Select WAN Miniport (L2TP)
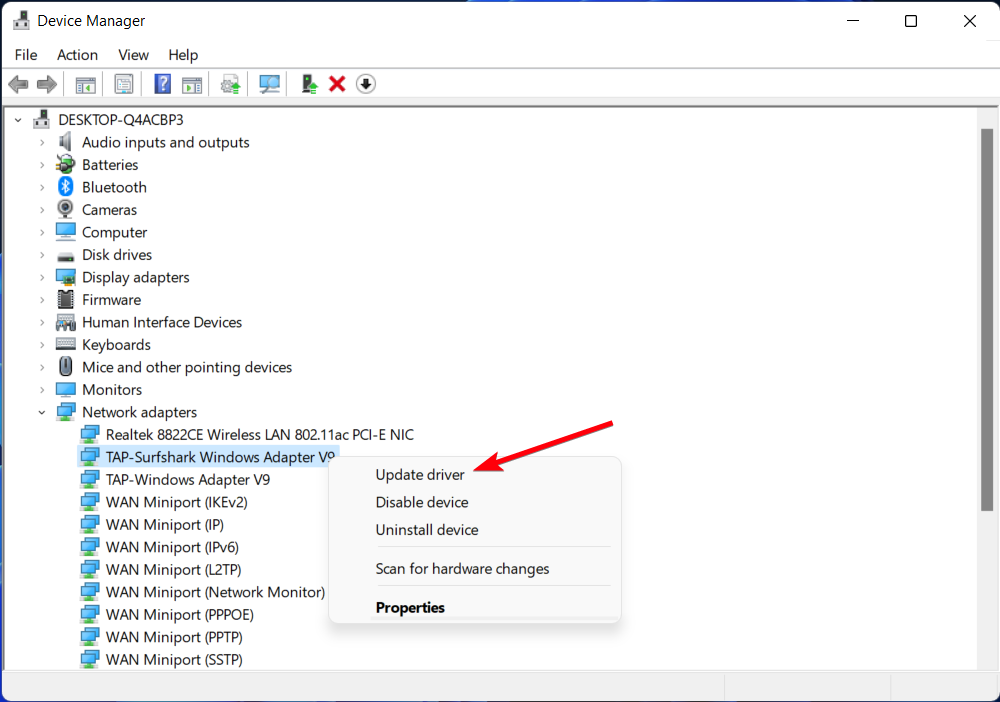Image resolution: width=1000 pixels, height=702 pixels. (x=173, y=569)
